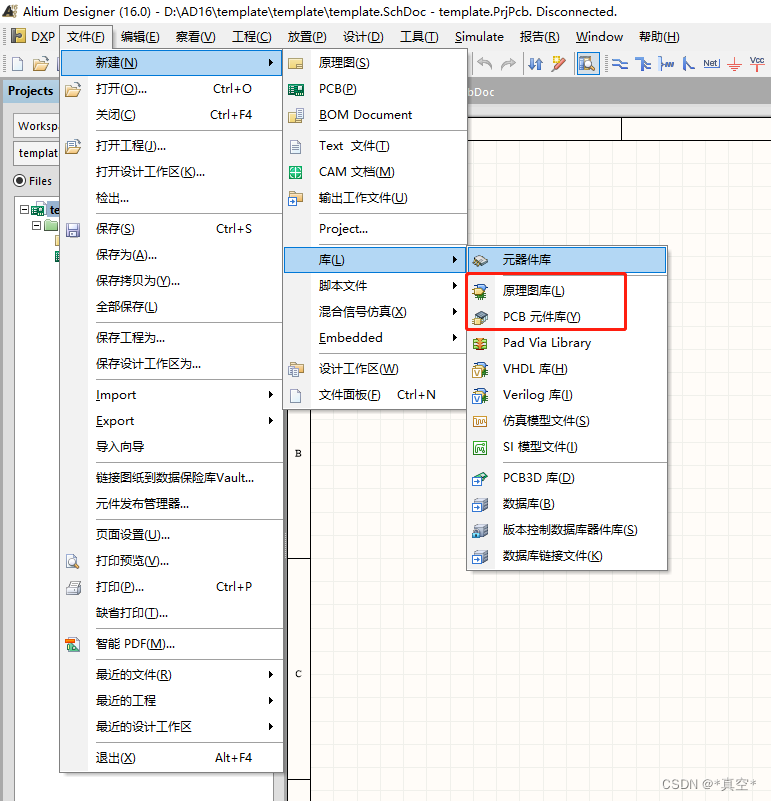Expand the Import submenu arrow
Screen dimensions: 771x801
271,395
